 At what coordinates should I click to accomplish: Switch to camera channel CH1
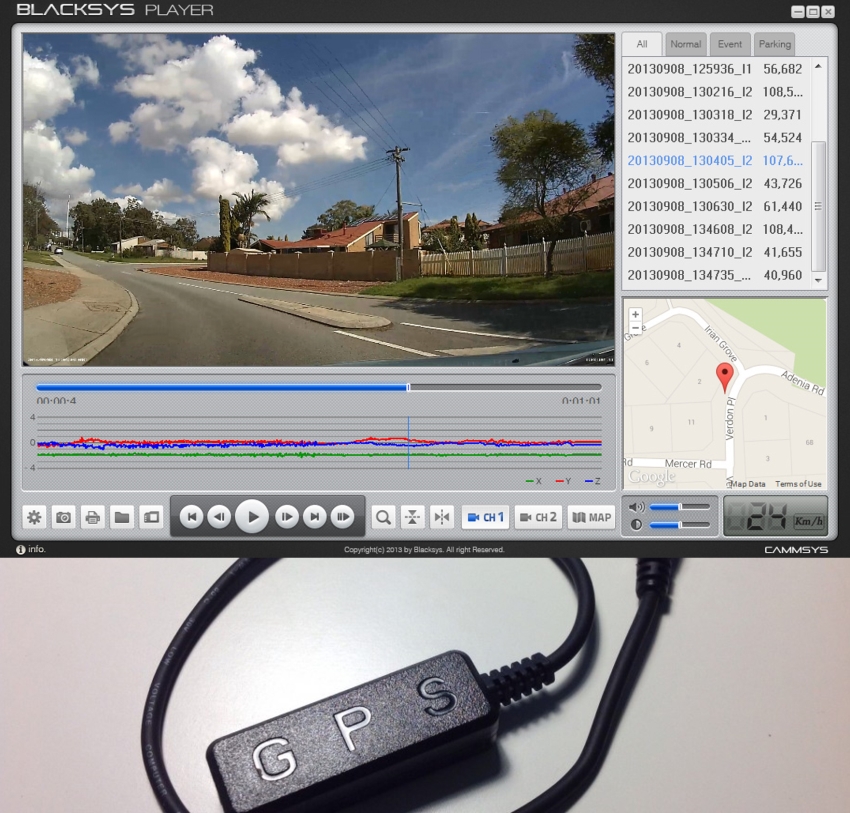[485, 517]
